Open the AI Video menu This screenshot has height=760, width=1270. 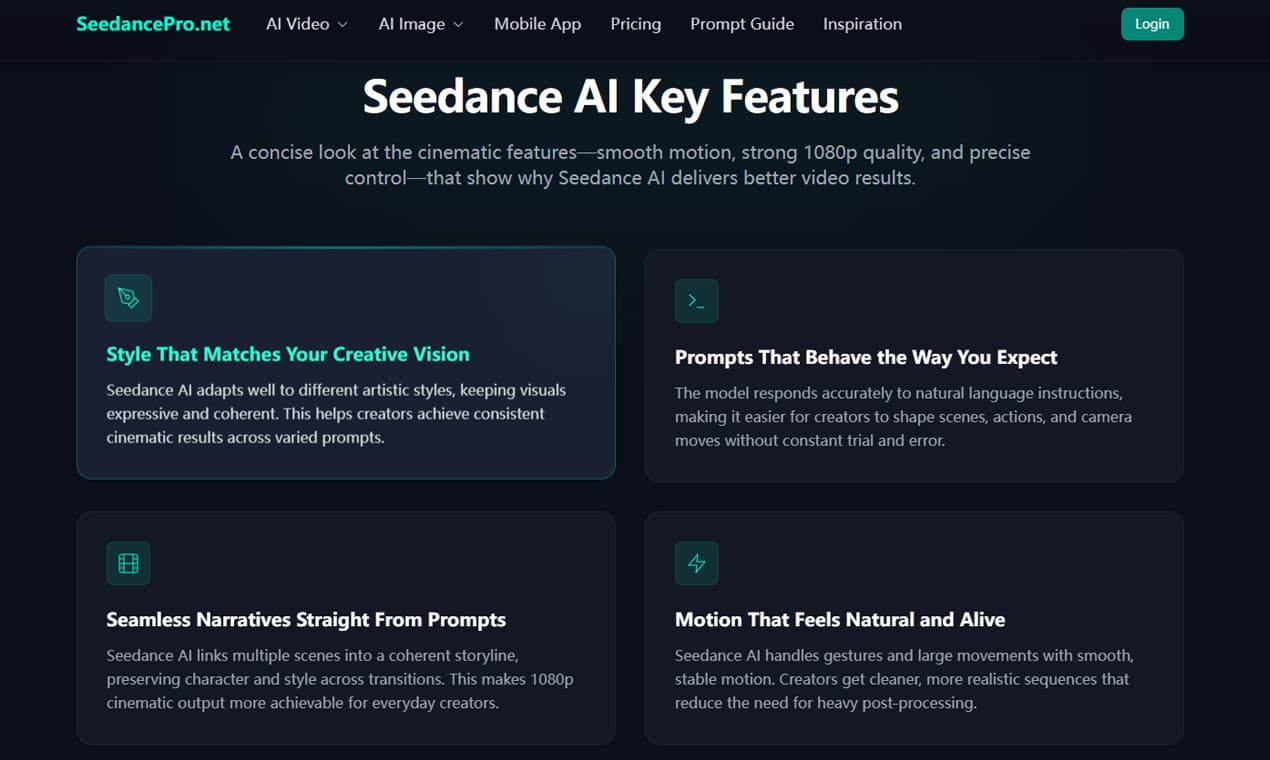pyautogui.click(x=298, y=24)
